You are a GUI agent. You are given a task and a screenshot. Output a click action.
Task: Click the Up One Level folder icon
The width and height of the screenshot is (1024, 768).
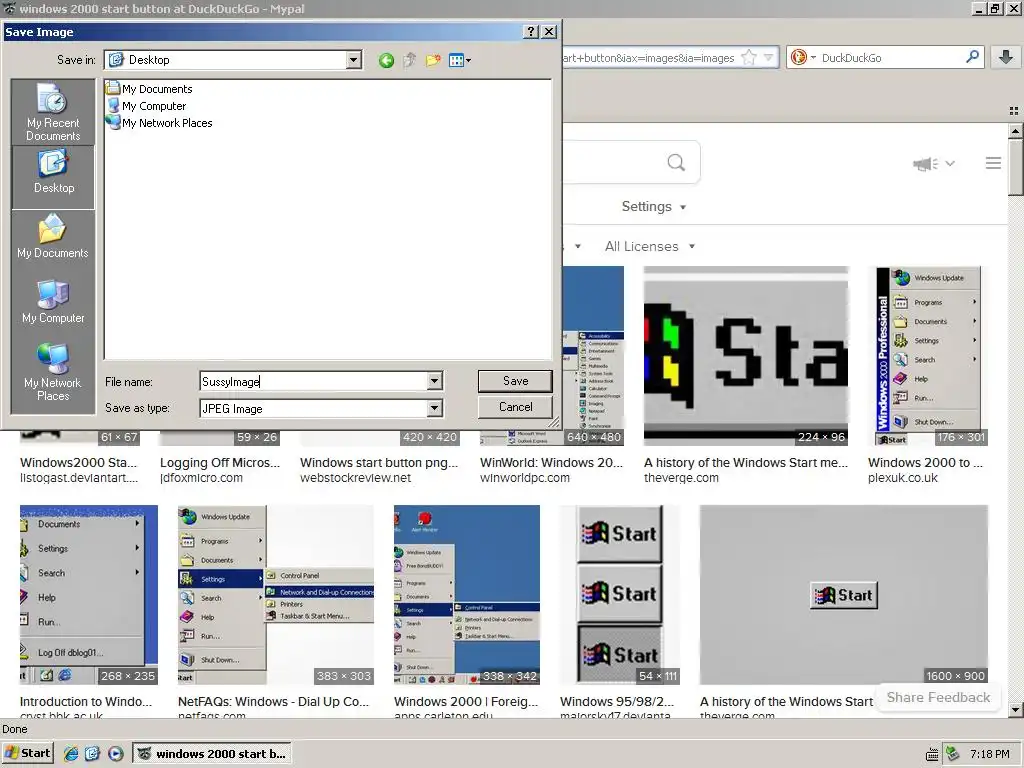(x=409, y=61)
